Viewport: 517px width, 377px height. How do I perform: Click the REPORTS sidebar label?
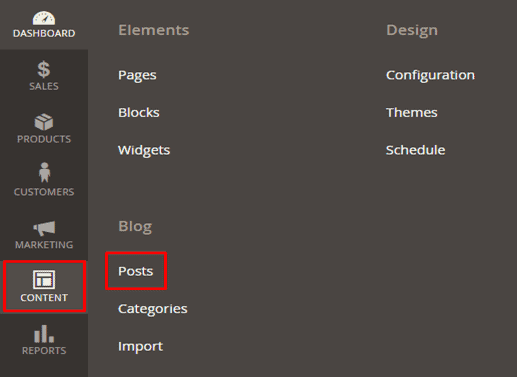[x=44, y=351]
